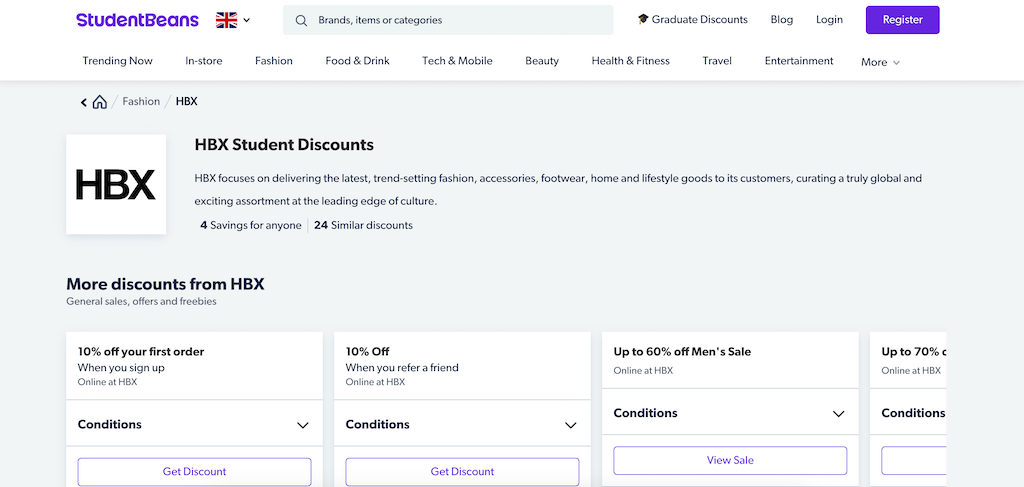Screen dimensions: 1024x487
Task: Get Discount for refer a friend offer
Action: point(462,471)
